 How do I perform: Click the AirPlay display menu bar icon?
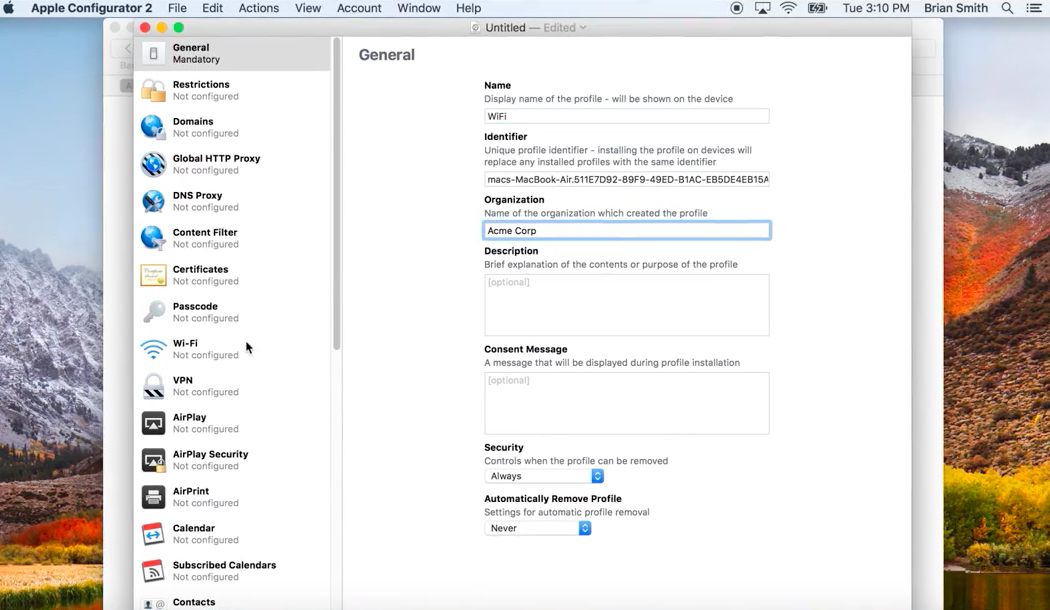coord(763,8)
